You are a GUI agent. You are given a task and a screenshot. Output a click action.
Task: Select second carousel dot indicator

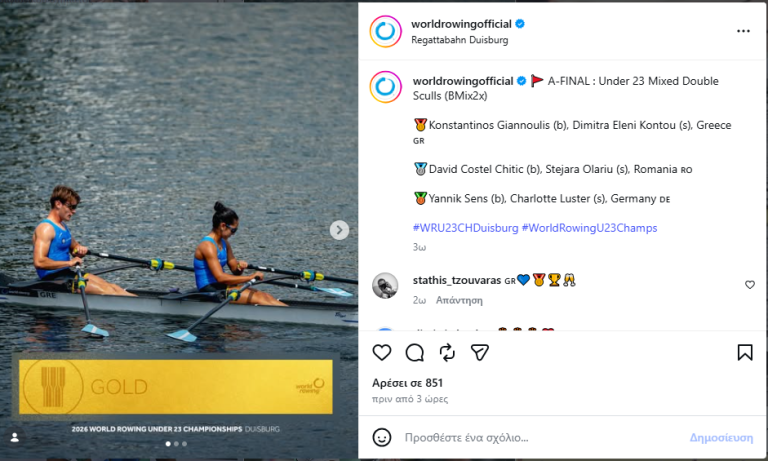pos(176,444)
